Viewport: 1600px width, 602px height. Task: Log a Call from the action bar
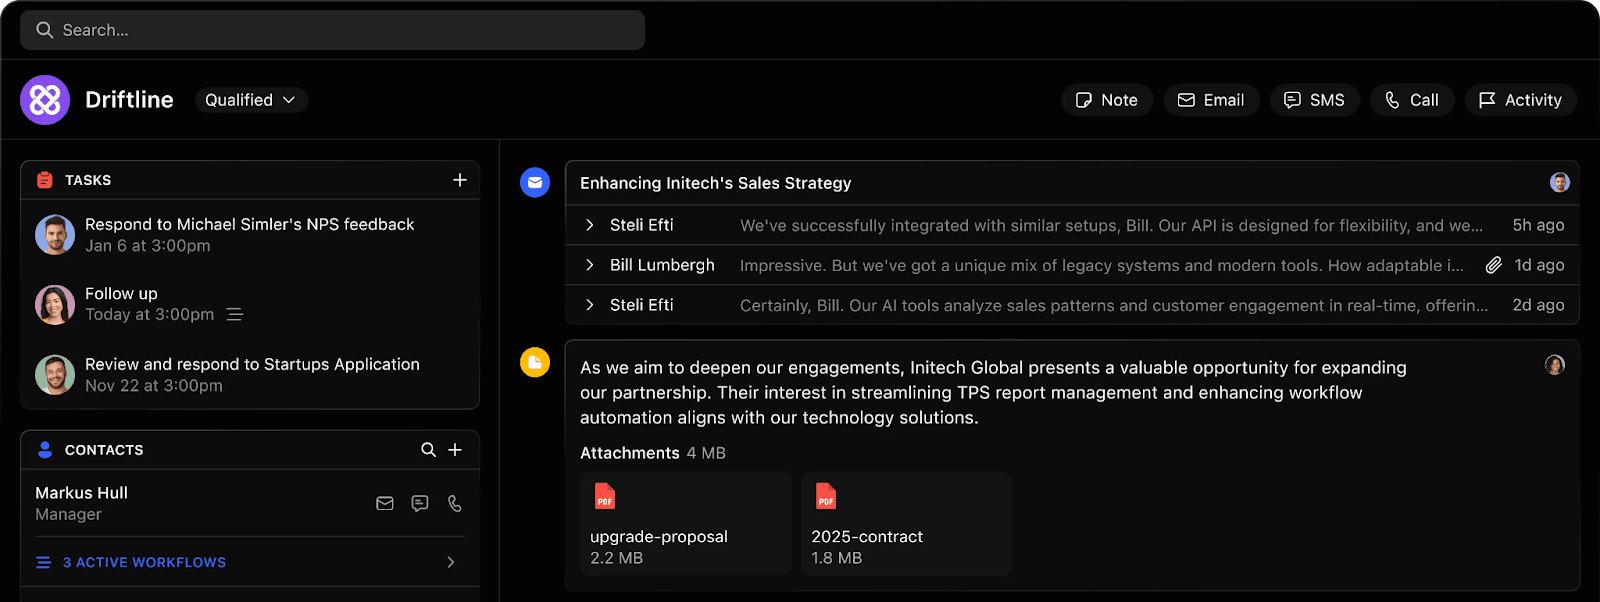(1412, 100)
